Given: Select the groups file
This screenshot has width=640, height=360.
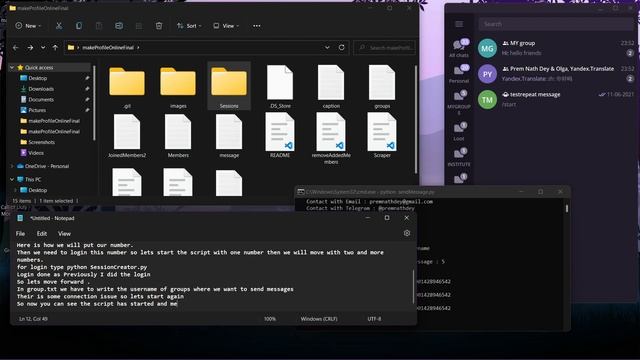Looking at the screenshot, I should point(382,87).
